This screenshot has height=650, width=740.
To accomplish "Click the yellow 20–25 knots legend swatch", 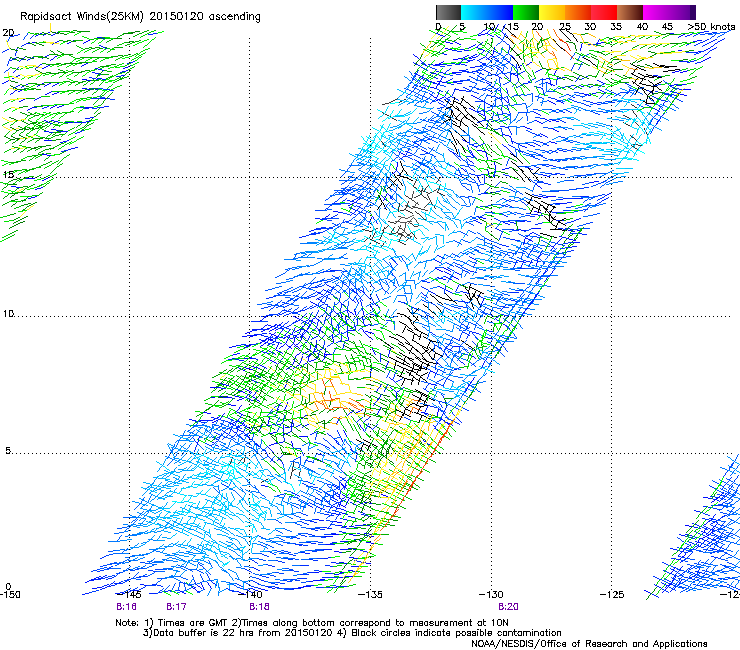I will click(x=551, y=12).
